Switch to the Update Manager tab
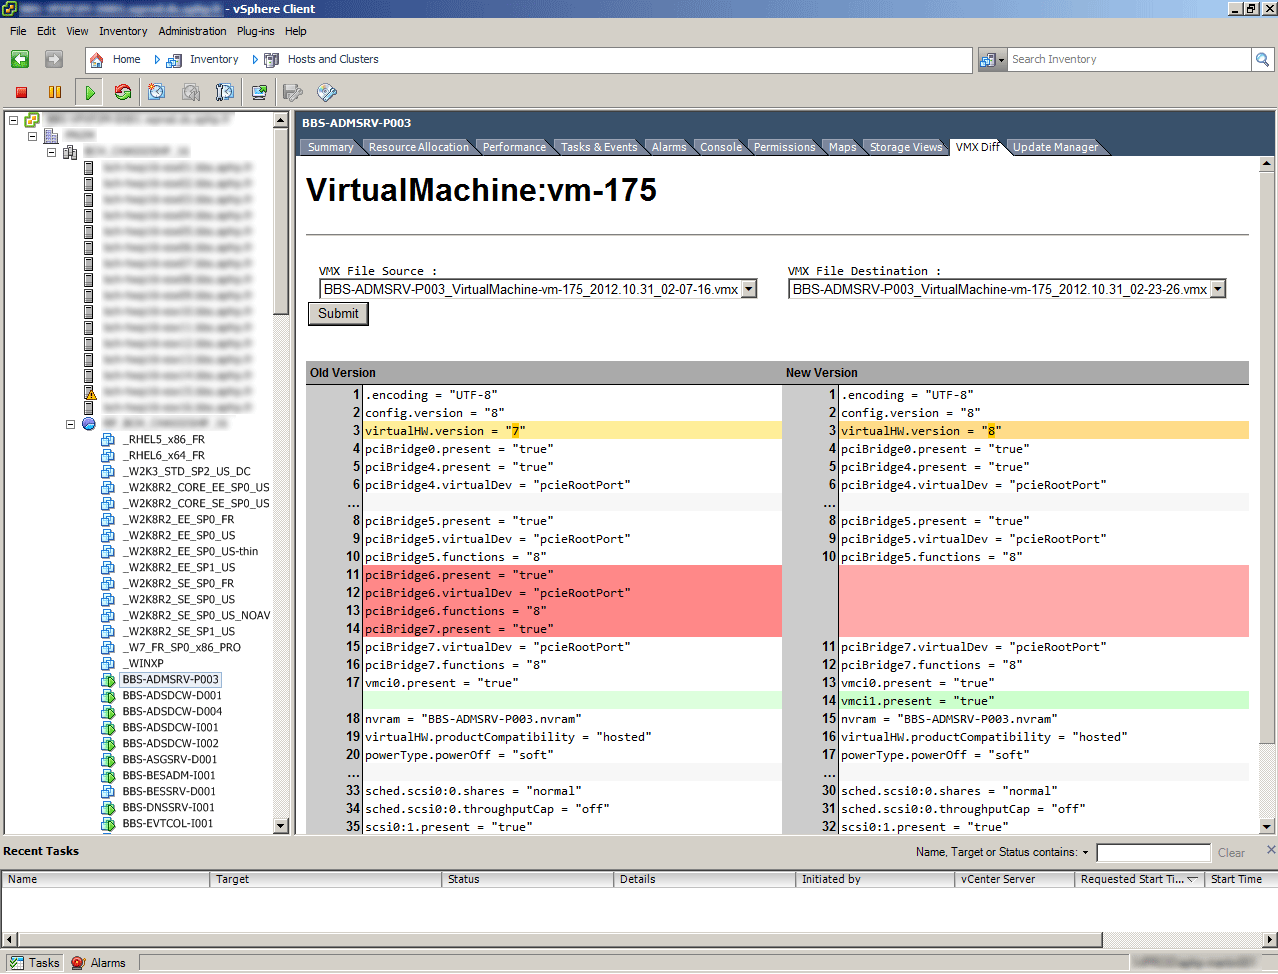This screenshot has height=974, width=1278. pos(1055,147)
